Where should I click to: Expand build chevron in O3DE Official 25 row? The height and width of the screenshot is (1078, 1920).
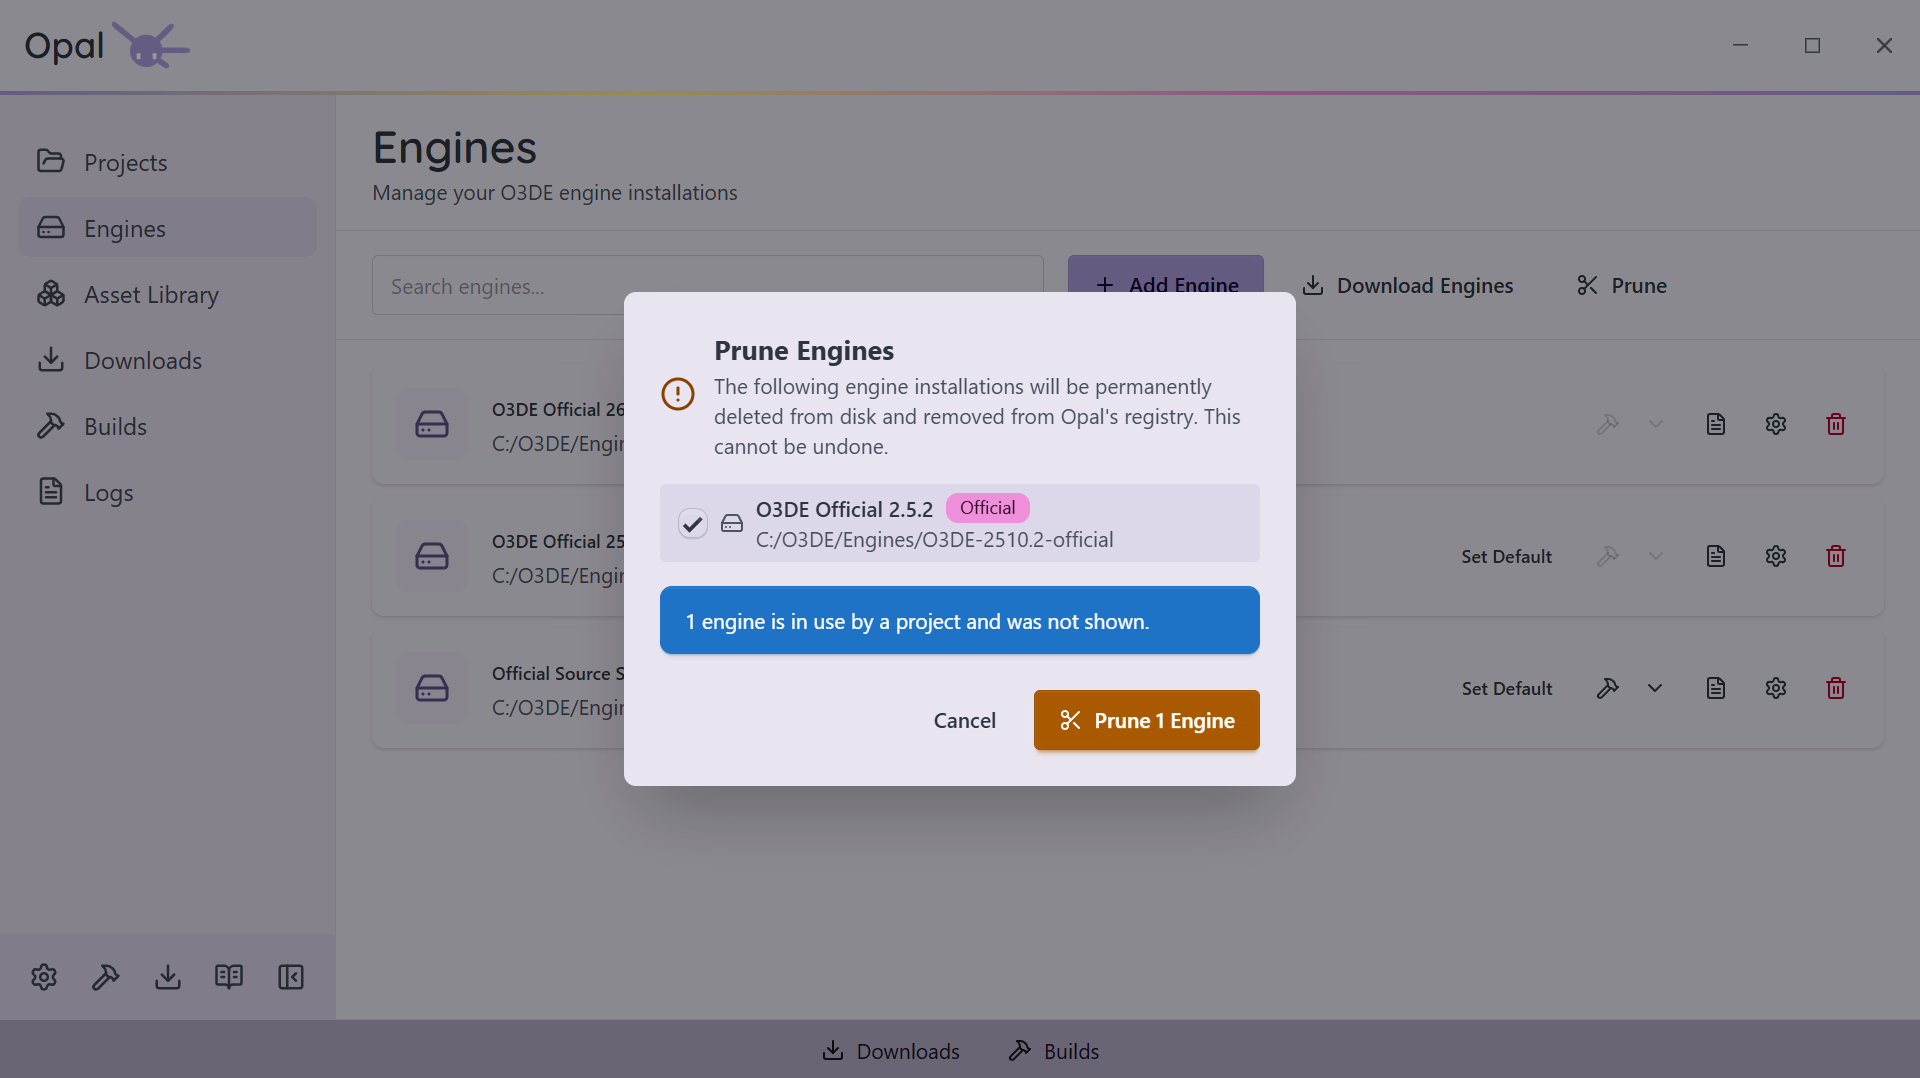(x=1655, y=556)
